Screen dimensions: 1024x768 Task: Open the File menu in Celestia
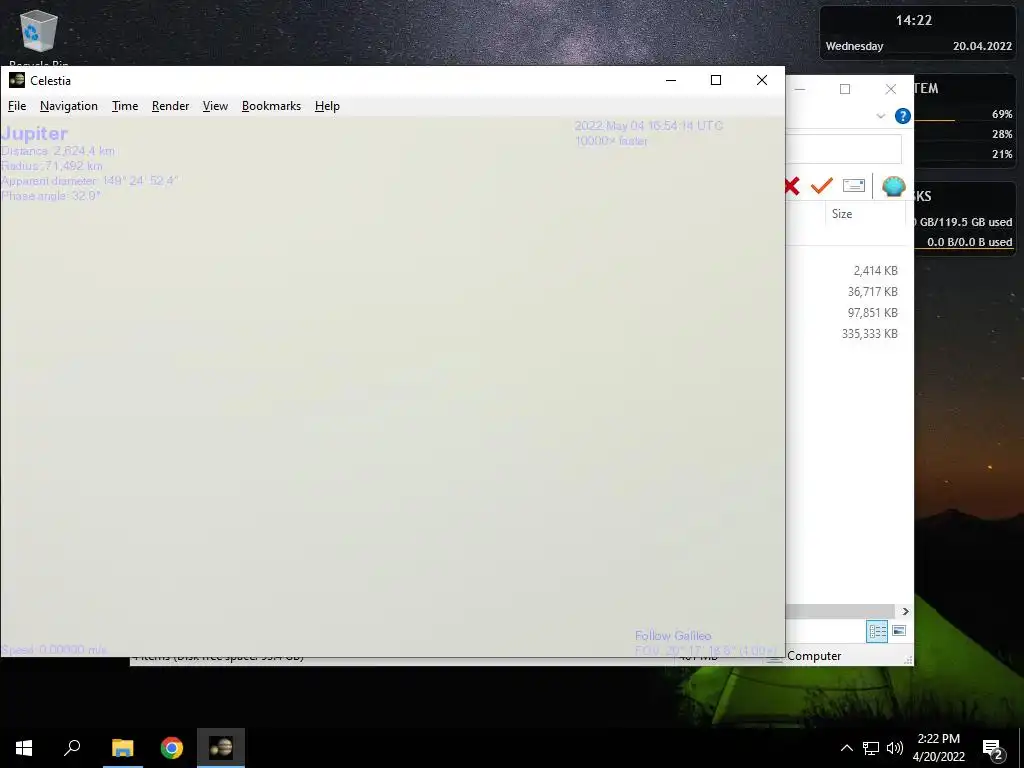click(17, 106)
